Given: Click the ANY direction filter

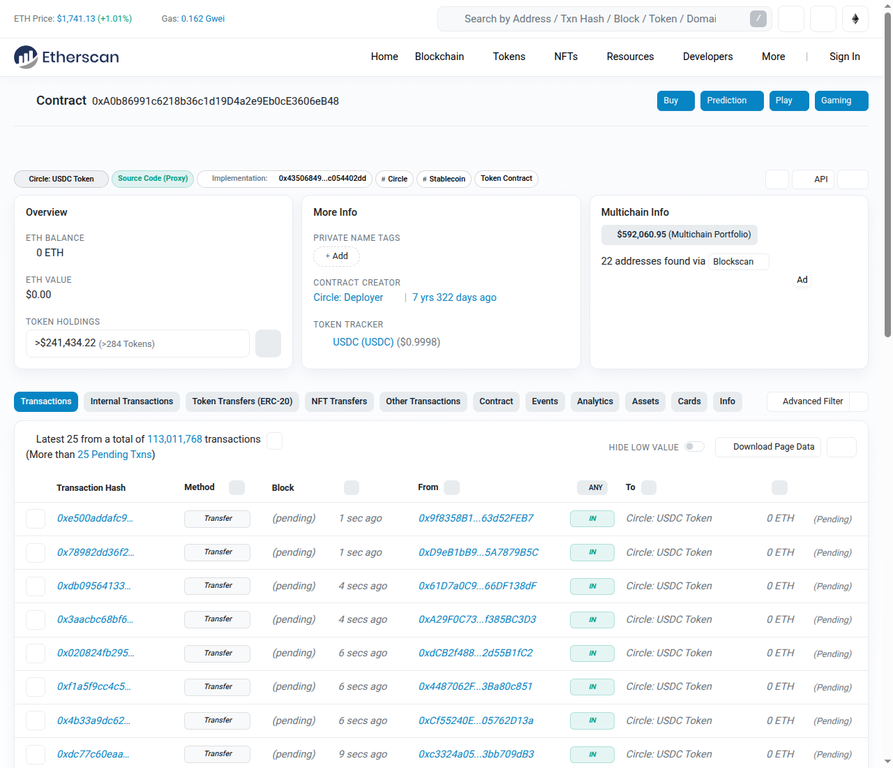Looking at the screenshot, I should point(593,487).
